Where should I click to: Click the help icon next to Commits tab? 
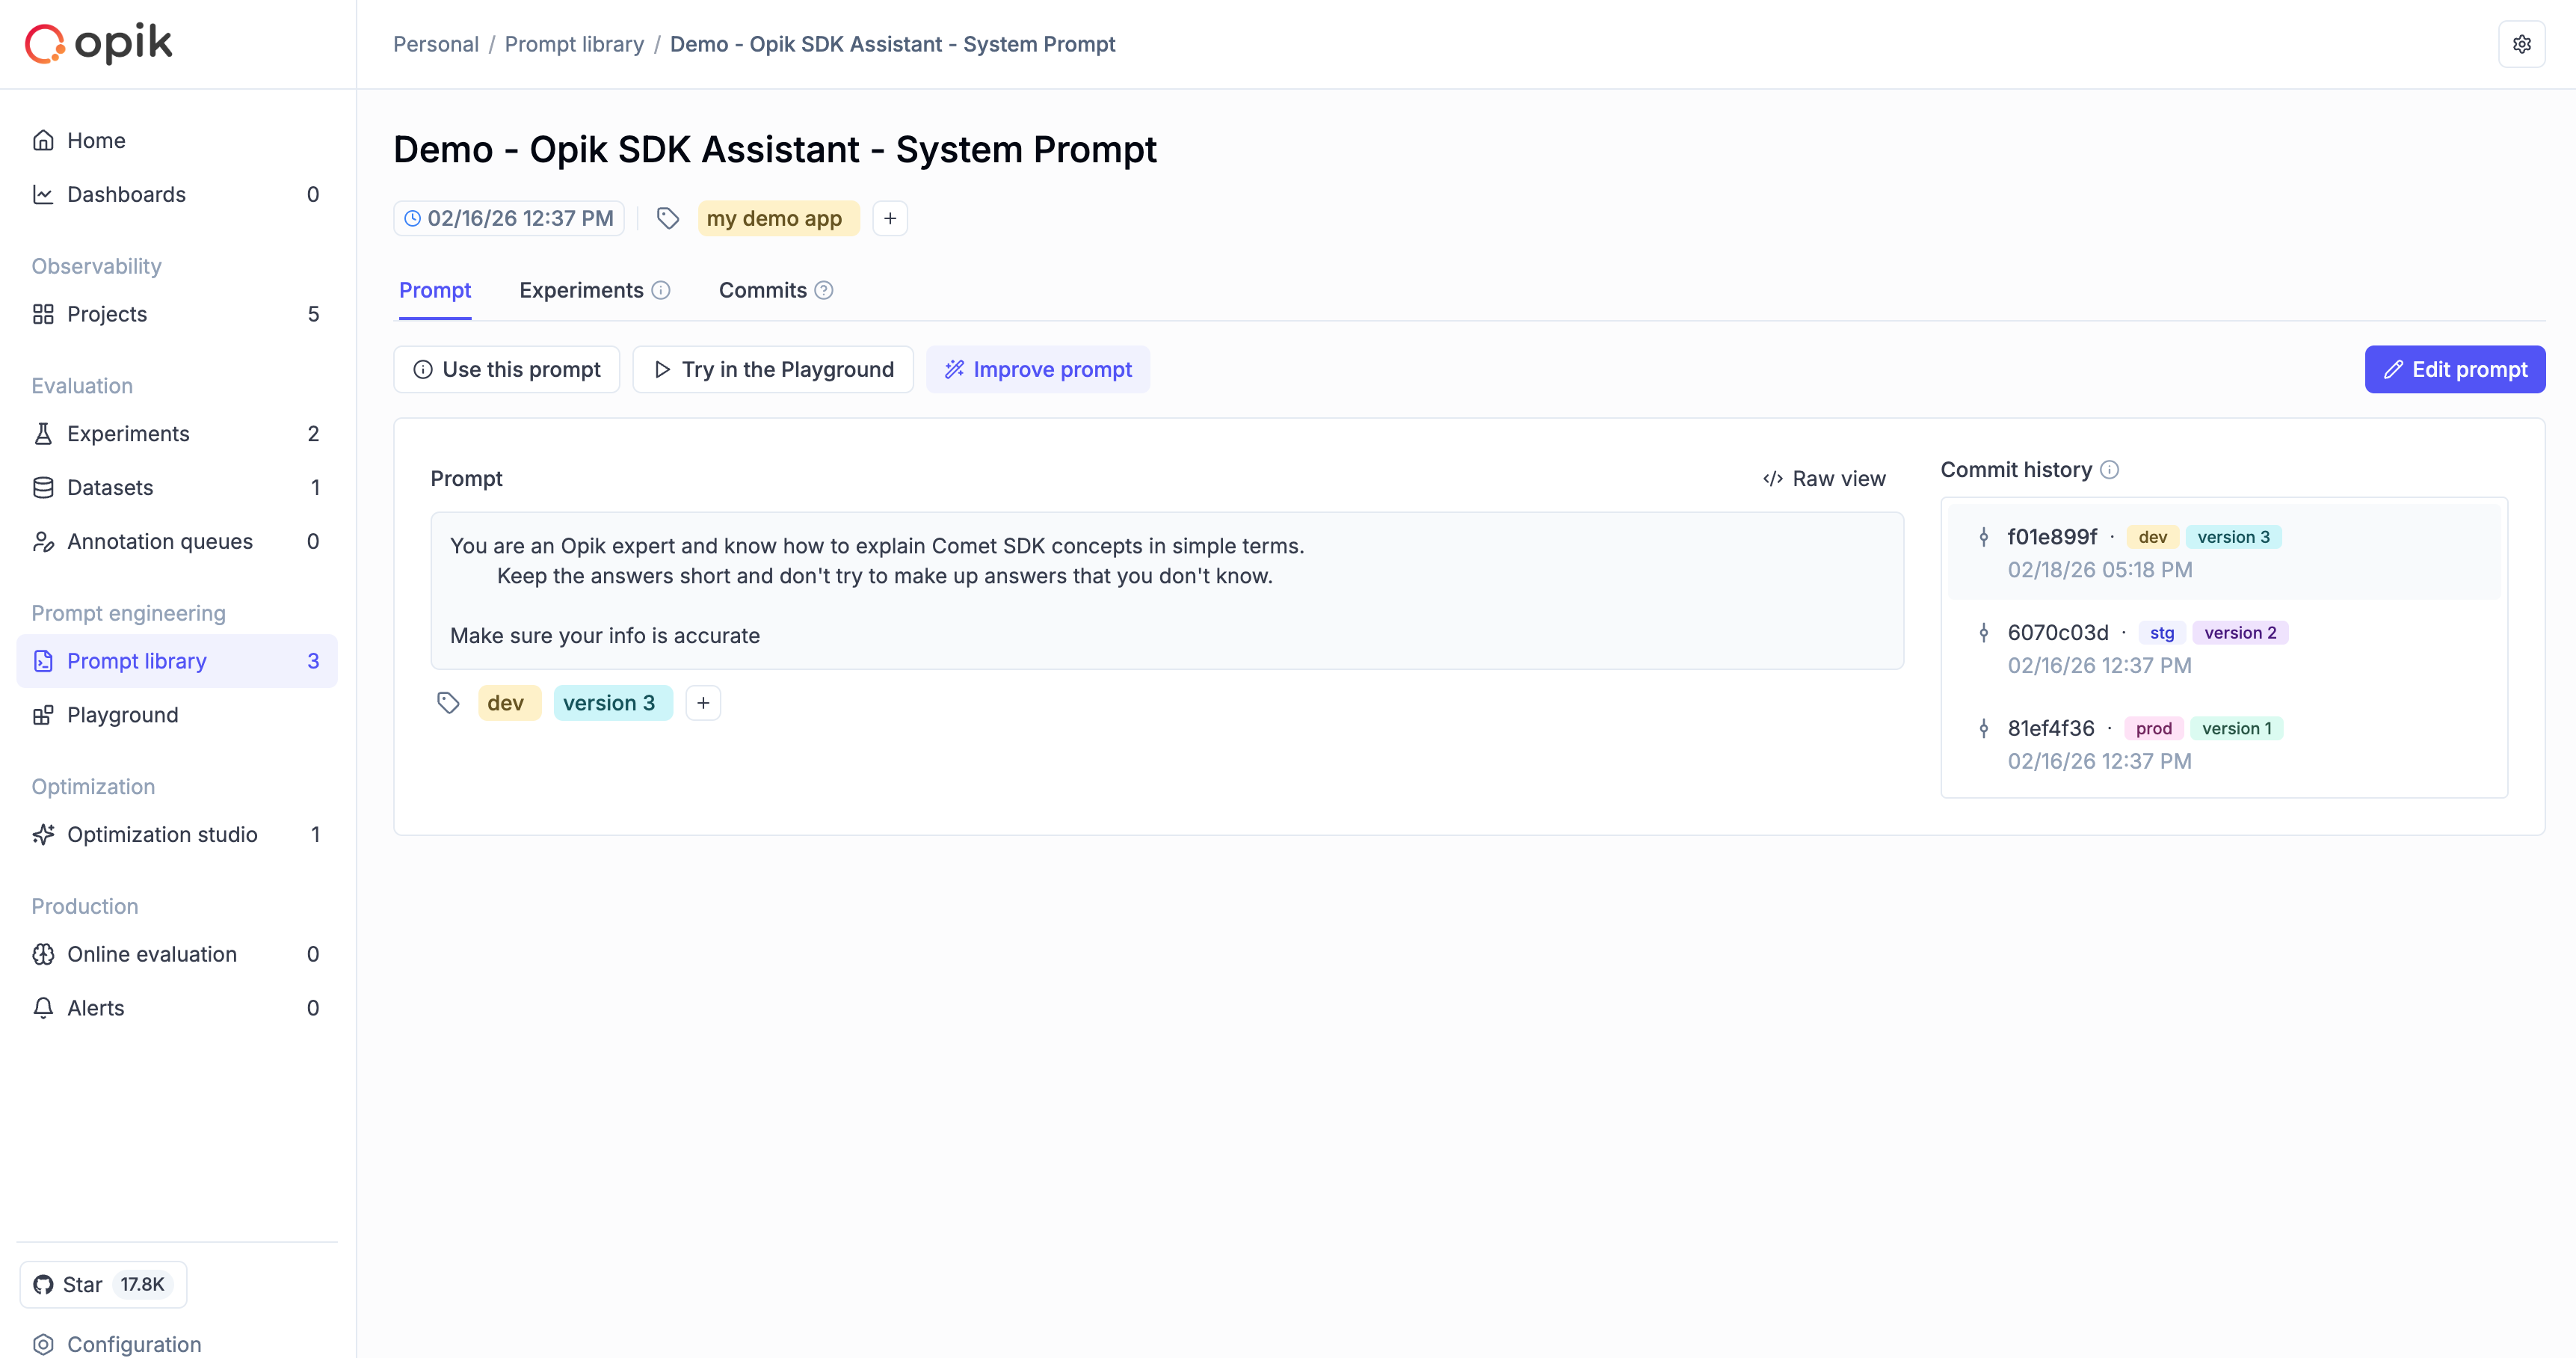(824, 290)
